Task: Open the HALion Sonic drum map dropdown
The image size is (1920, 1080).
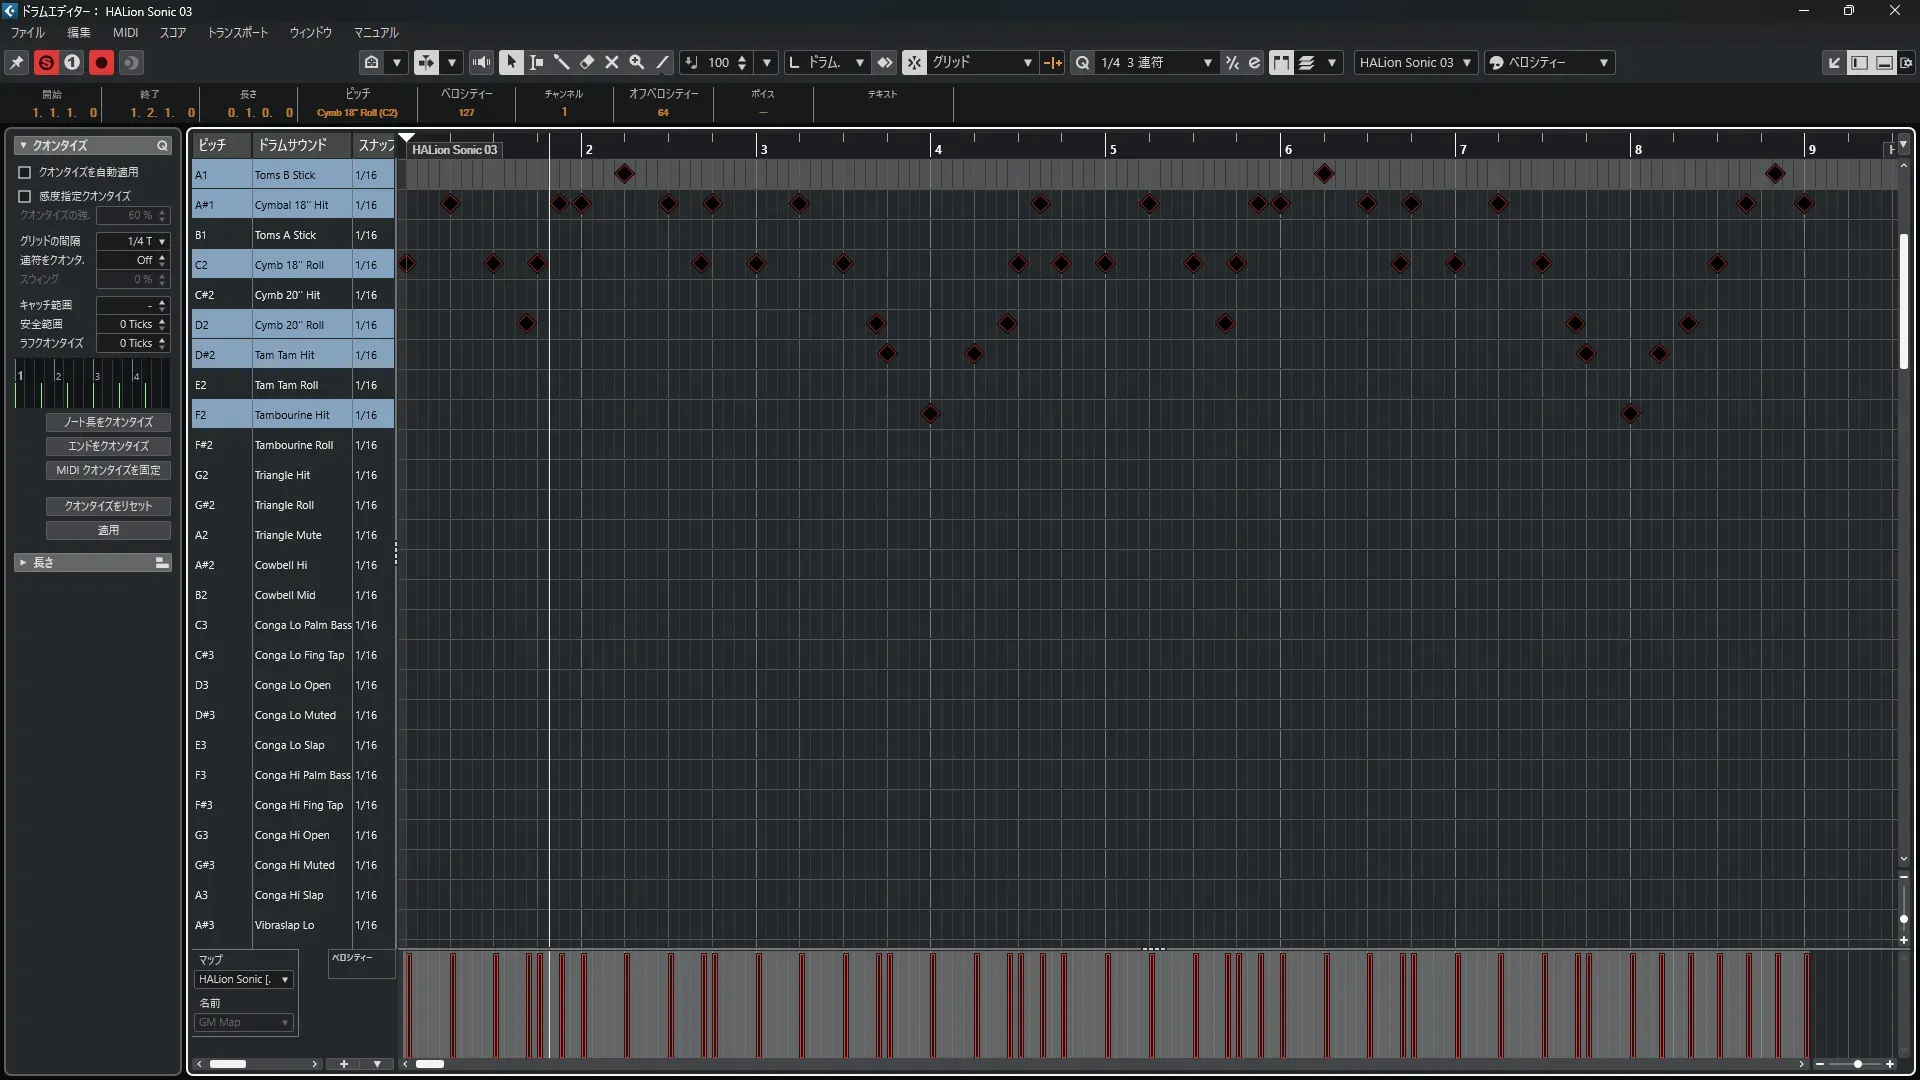Action: [x=243, y=980]
